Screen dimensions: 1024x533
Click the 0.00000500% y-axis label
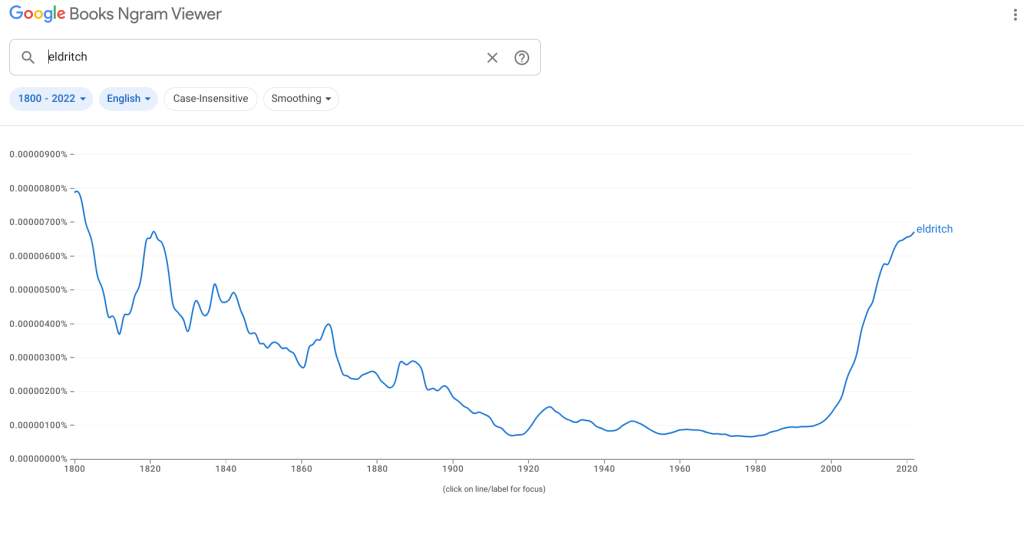38,290
